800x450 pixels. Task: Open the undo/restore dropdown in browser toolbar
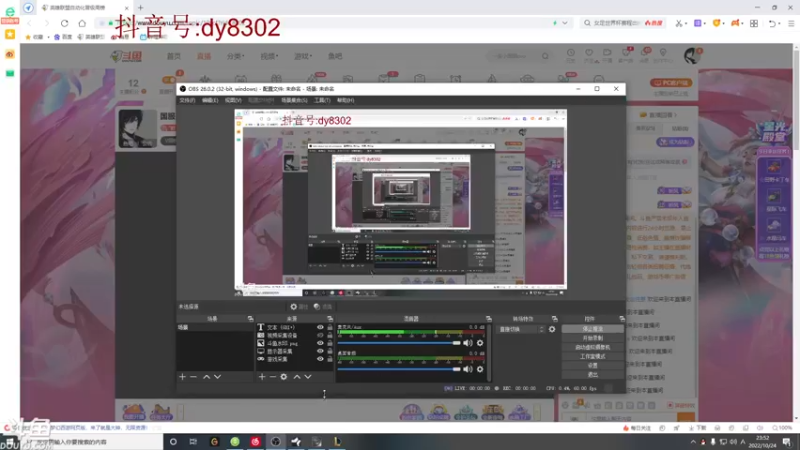780,23
